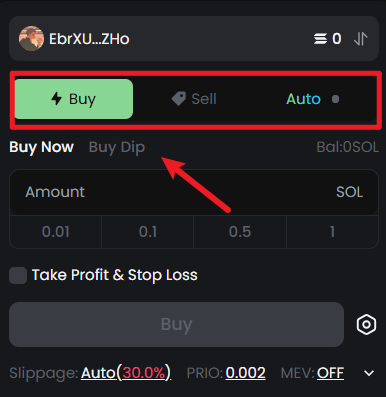Viewport: 386px width, 397px height.
Task: Switch to the Sell tab
Action: 194,99
